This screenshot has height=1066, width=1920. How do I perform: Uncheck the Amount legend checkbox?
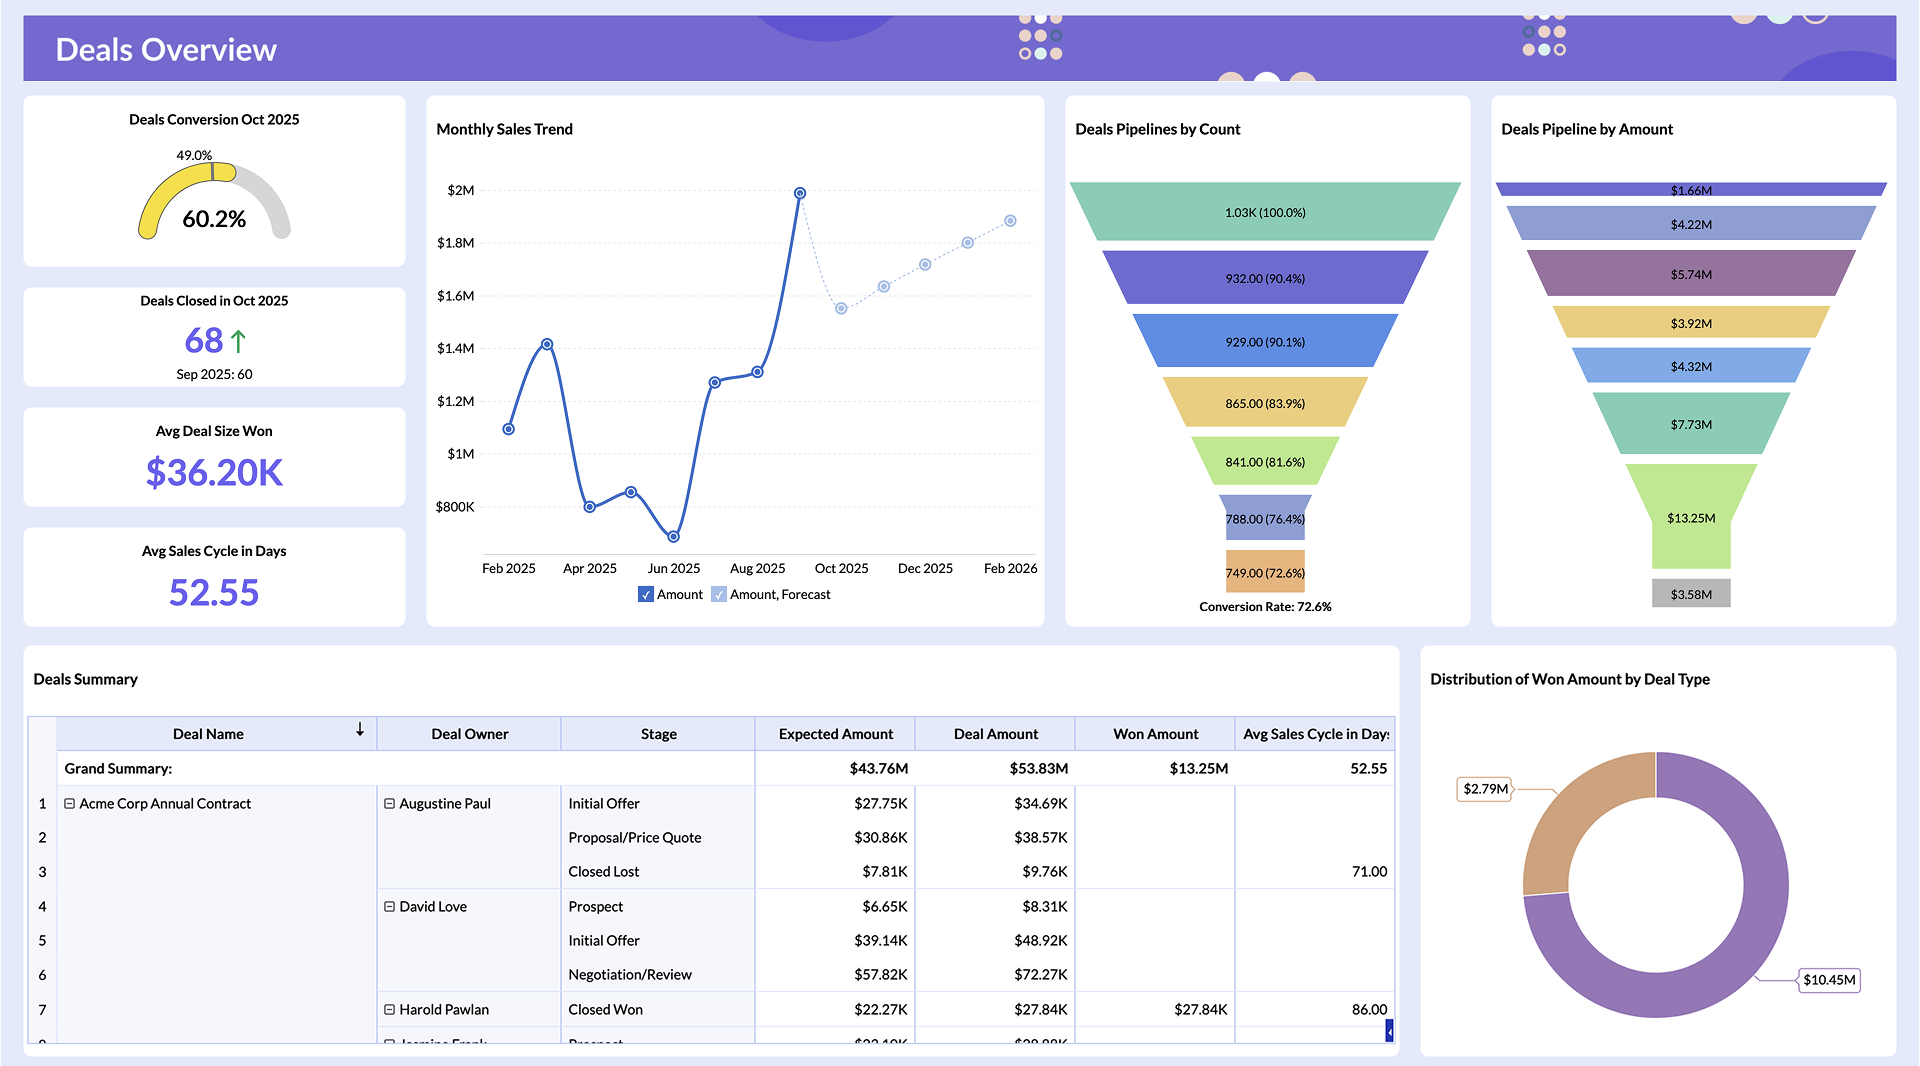(646, 594)
